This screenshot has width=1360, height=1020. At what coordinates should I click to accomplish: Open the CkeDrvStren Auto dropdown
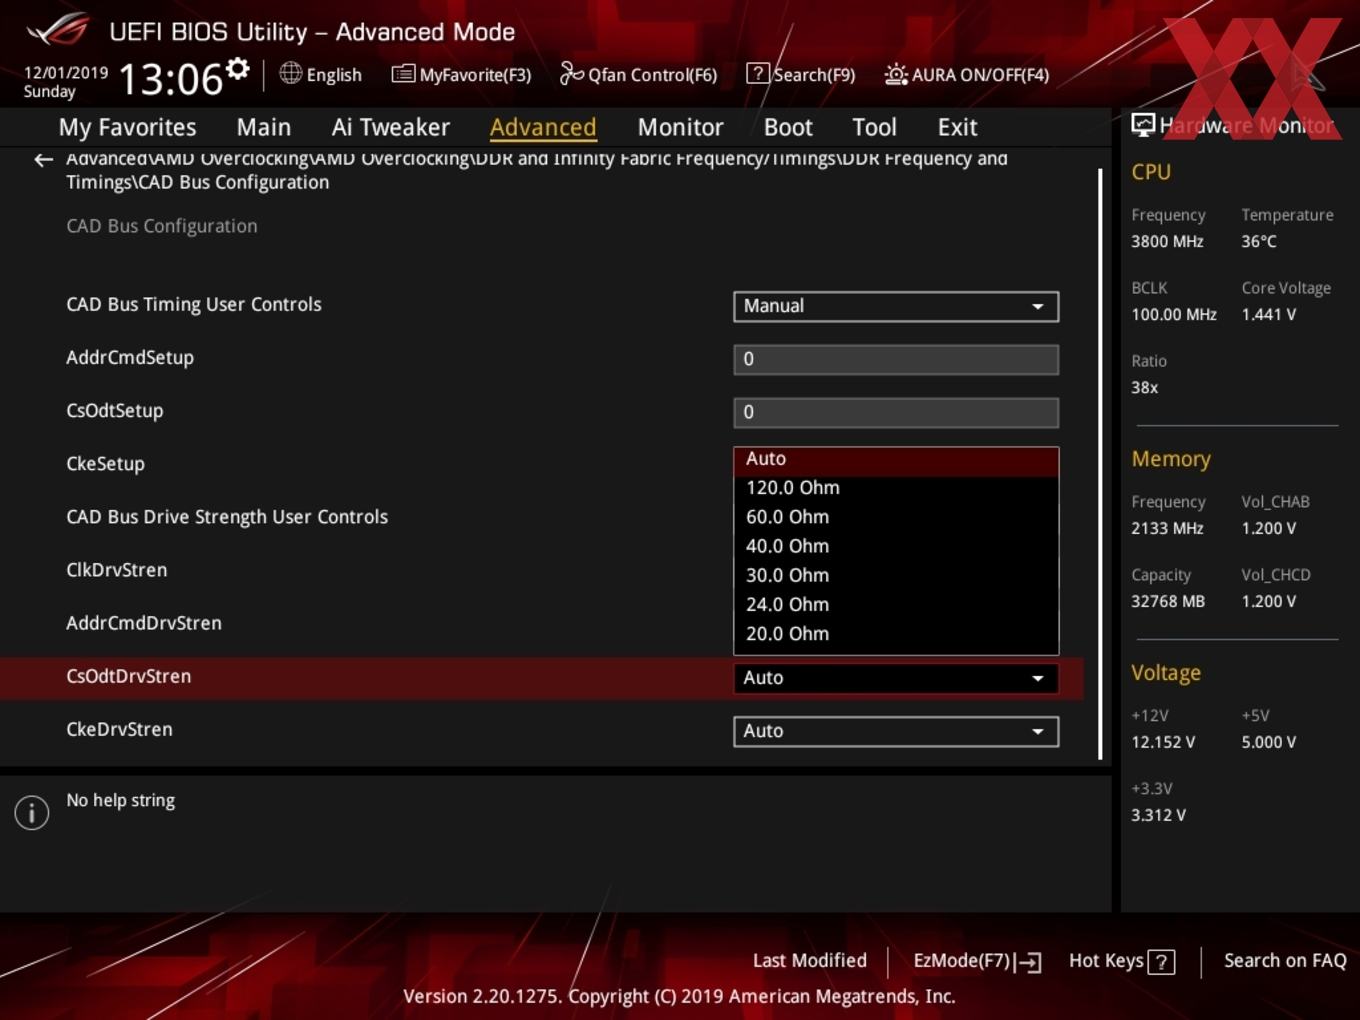pyautogui.click(x=896, y=731)
